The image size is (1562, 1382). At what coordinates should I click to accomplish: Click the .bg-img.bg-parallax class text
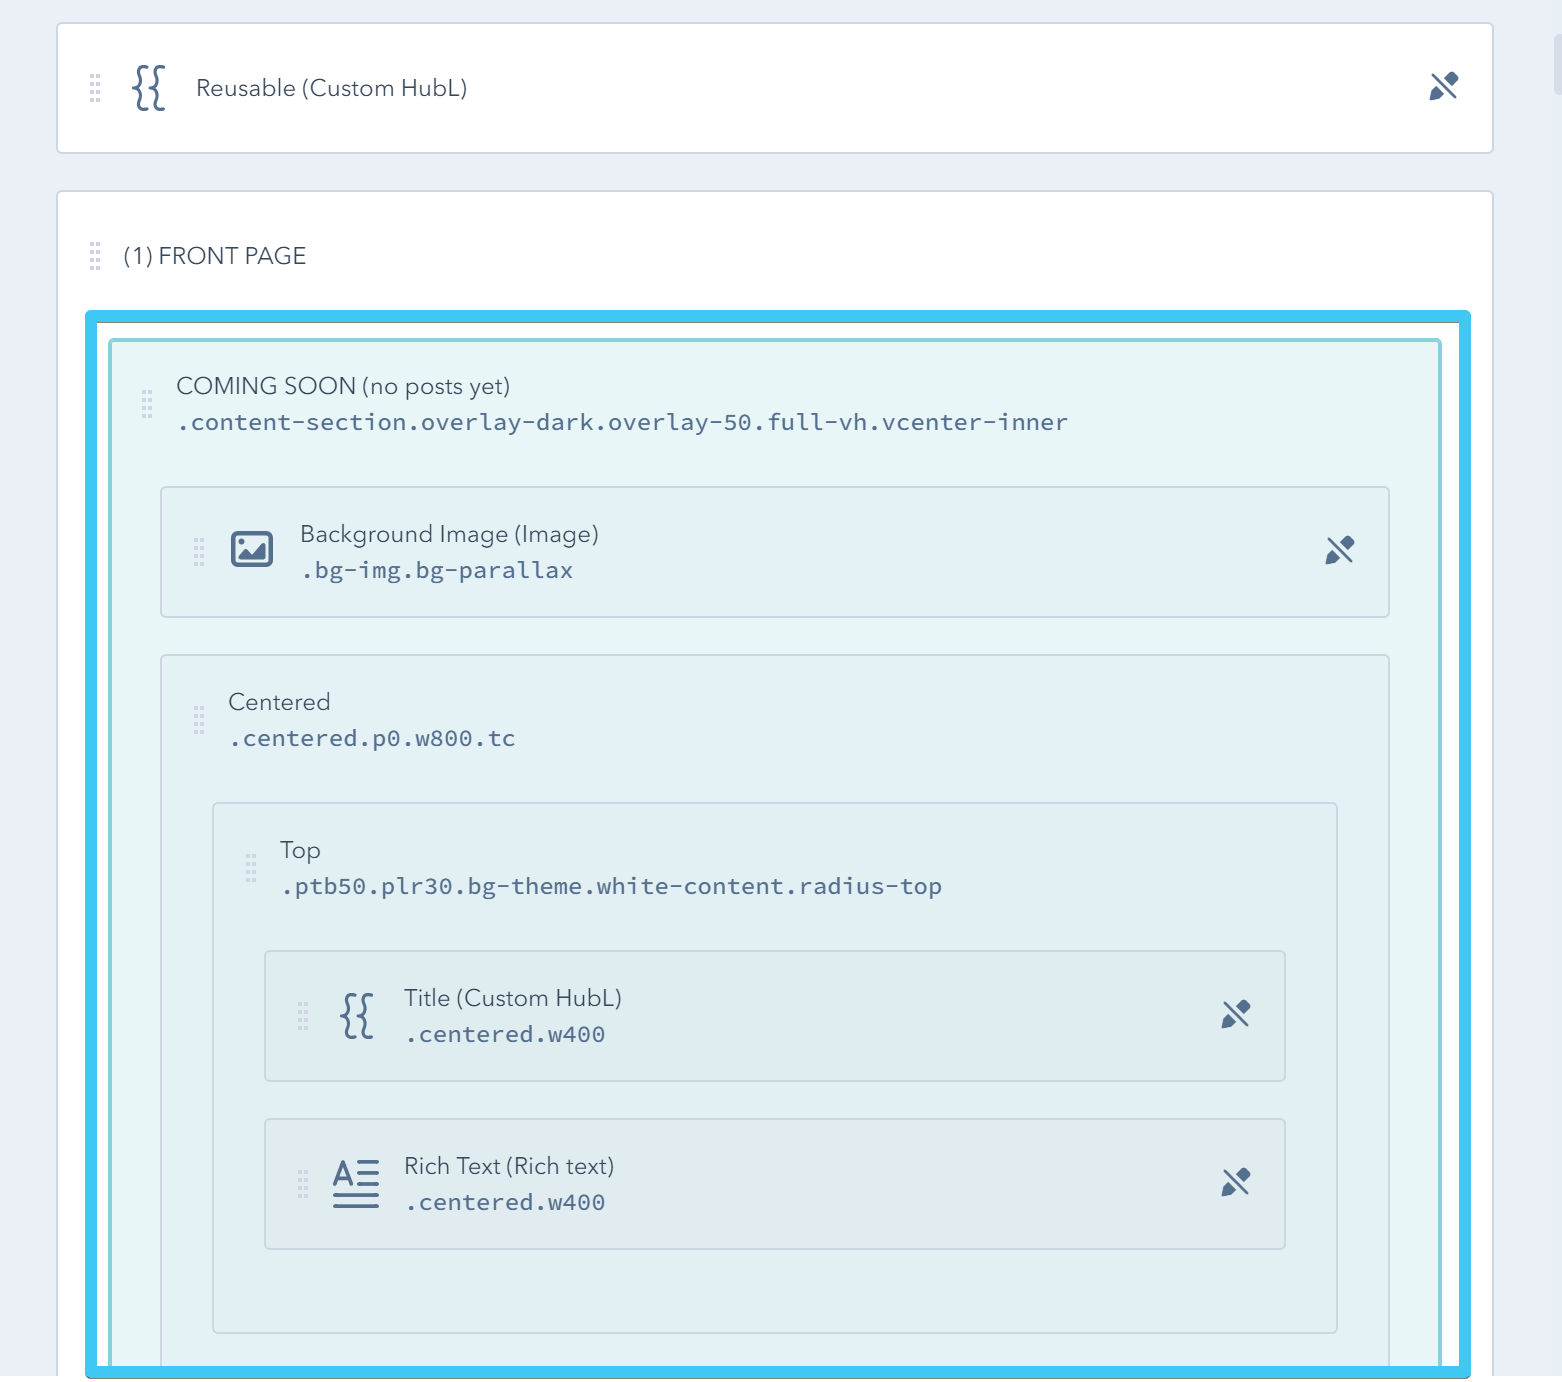[x=437, y=570]
